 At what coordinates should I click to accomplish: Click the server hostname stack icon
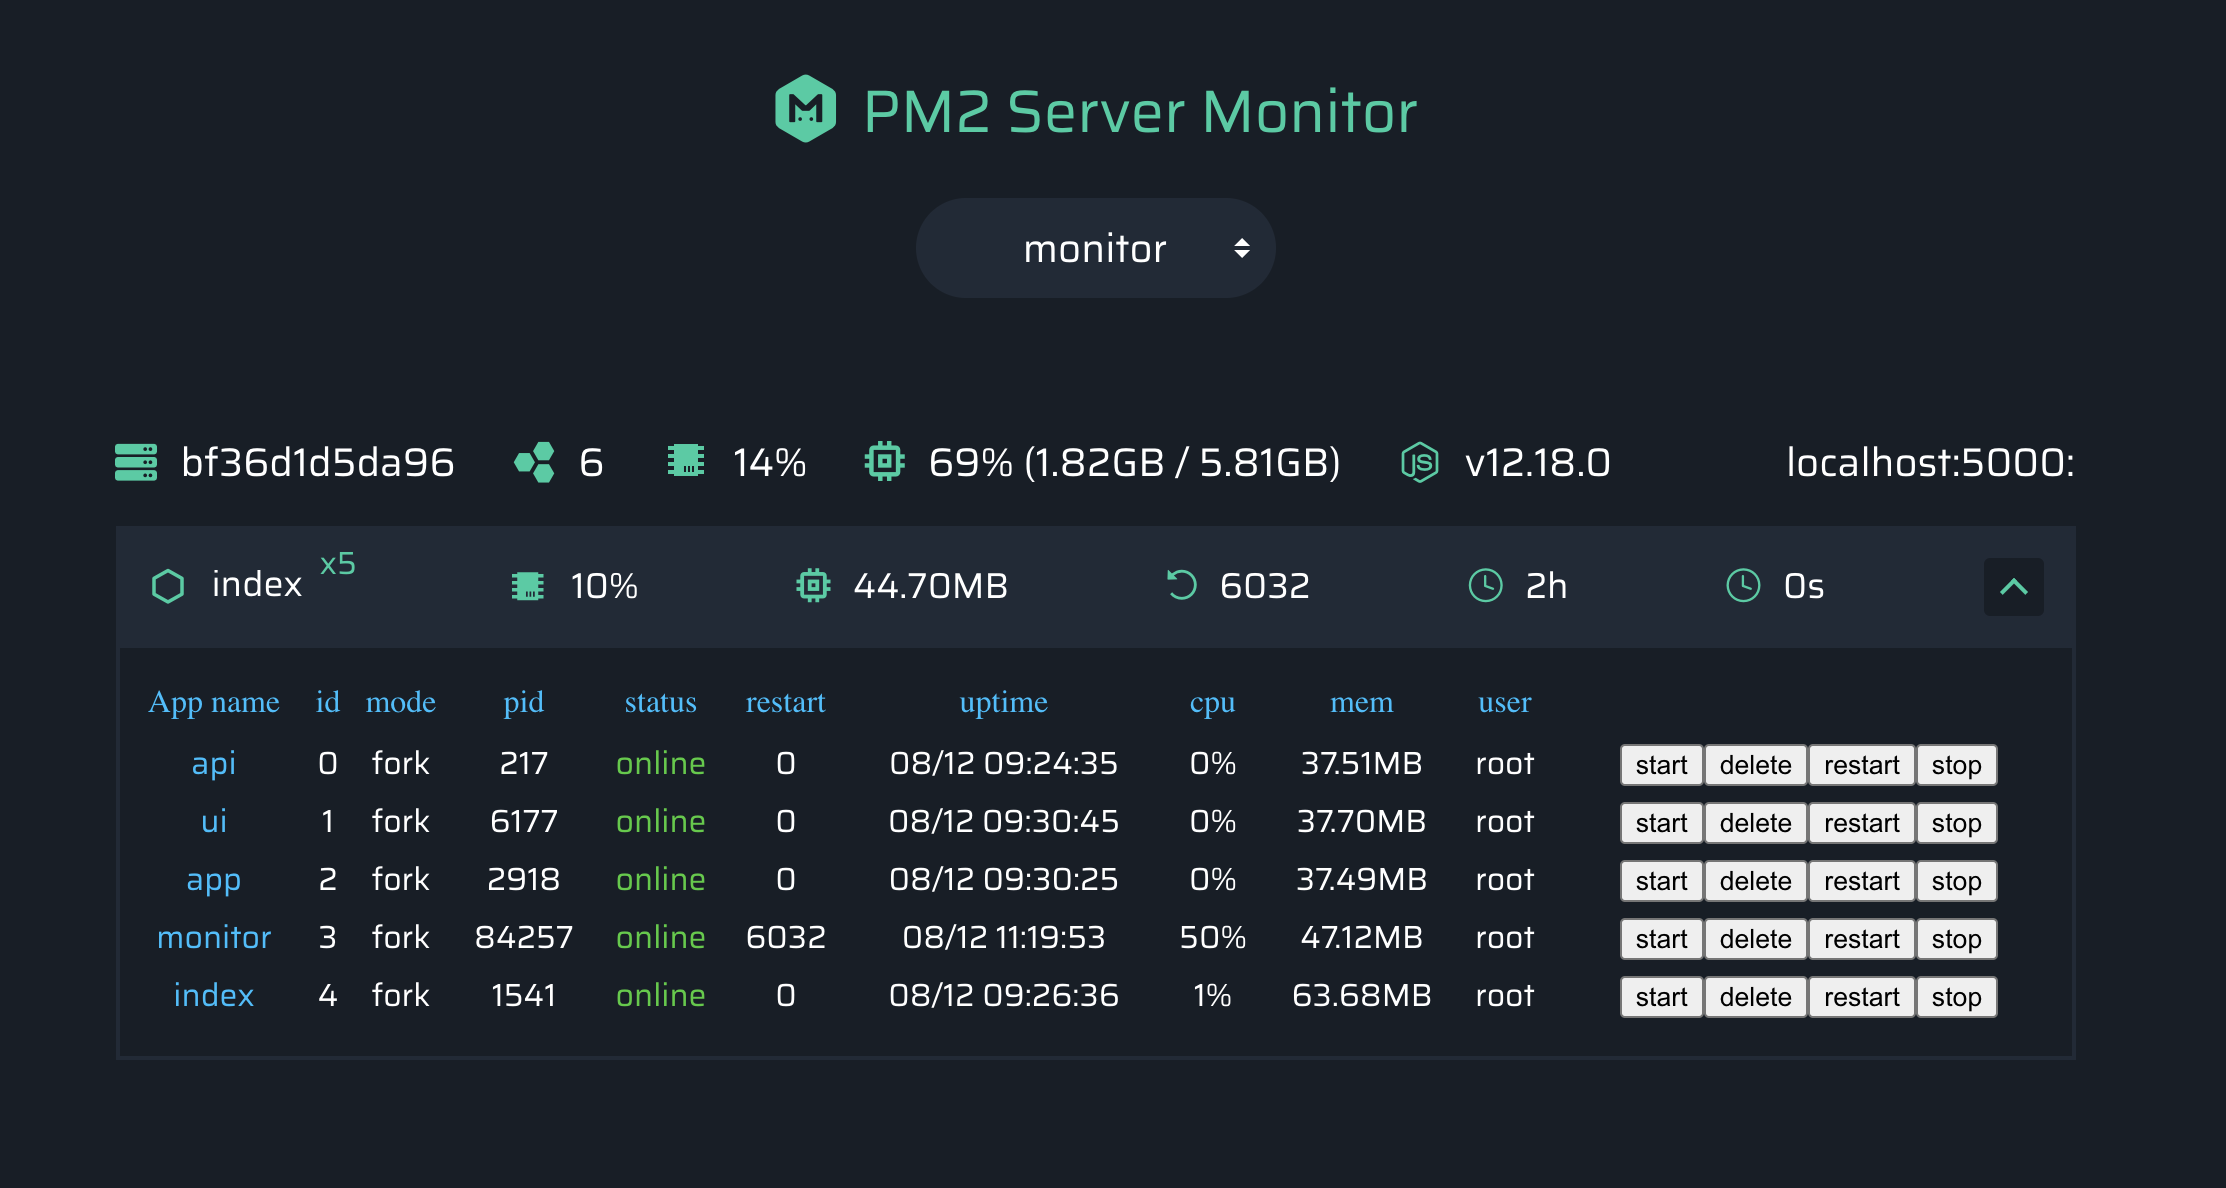click(x=136, y=462)
